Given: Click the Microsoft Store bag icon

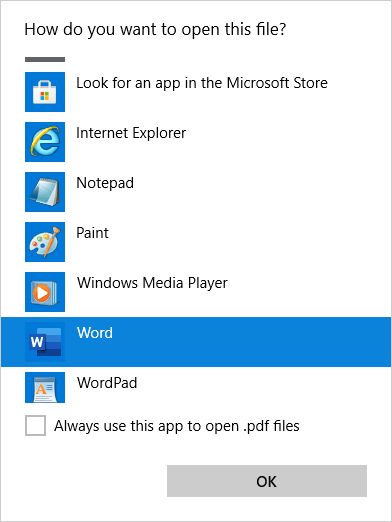Looking at the screenshot, I should 45,92.
